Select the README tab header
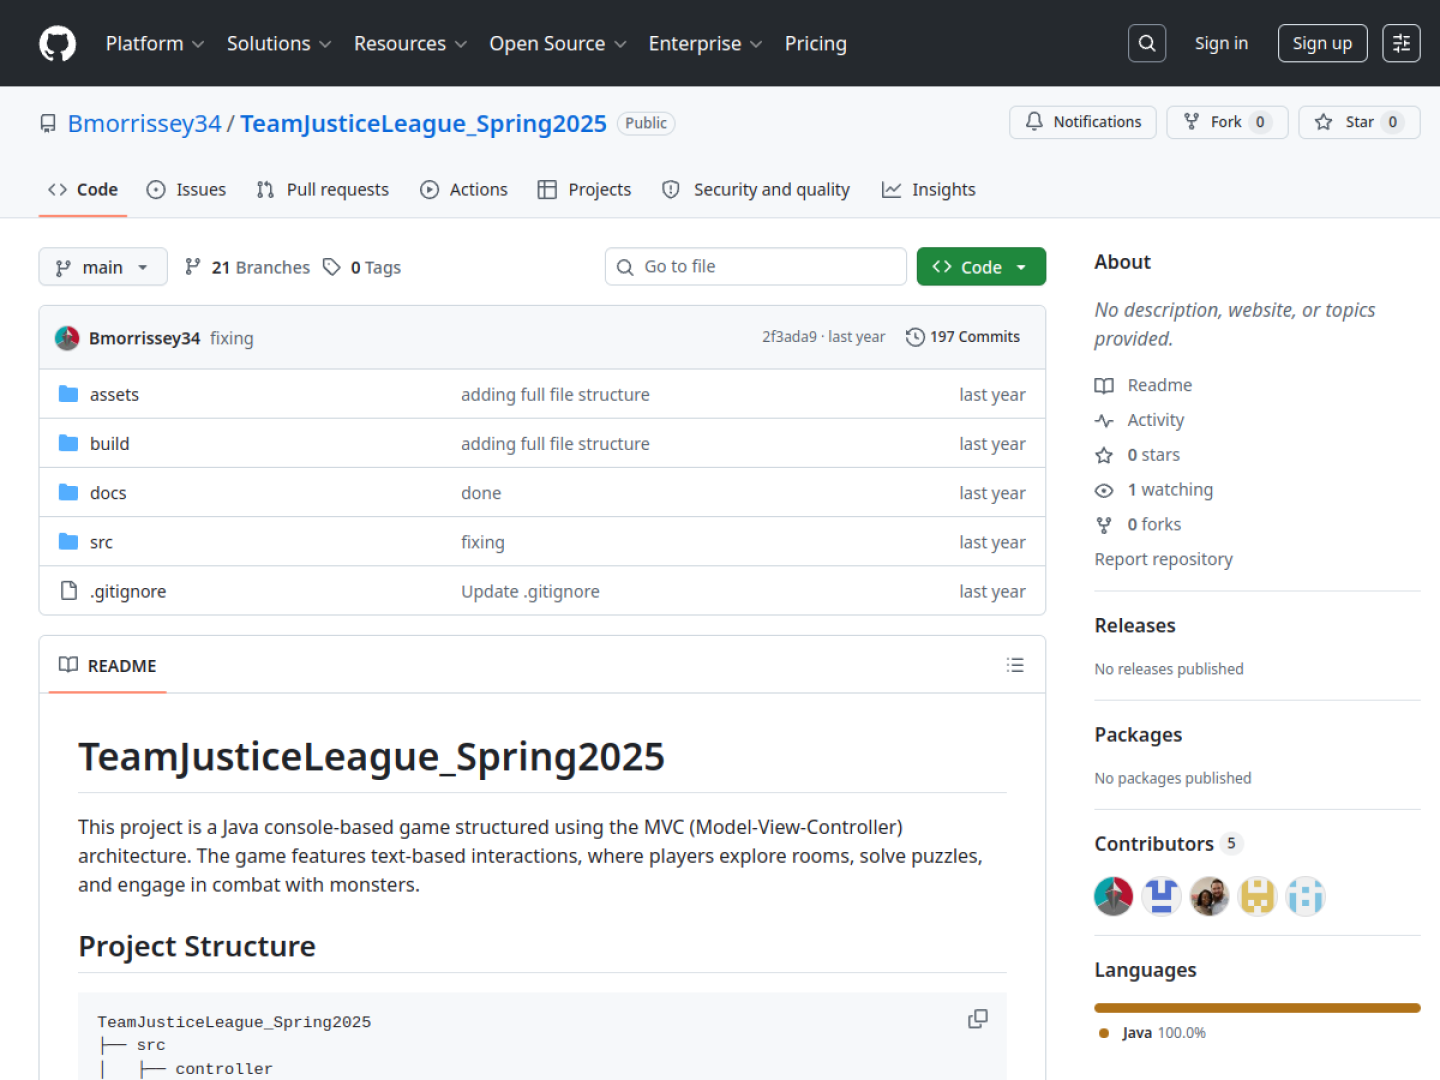Viewport: 1440px width, 1080px height. pyautogui.click(x=108, y=666)
